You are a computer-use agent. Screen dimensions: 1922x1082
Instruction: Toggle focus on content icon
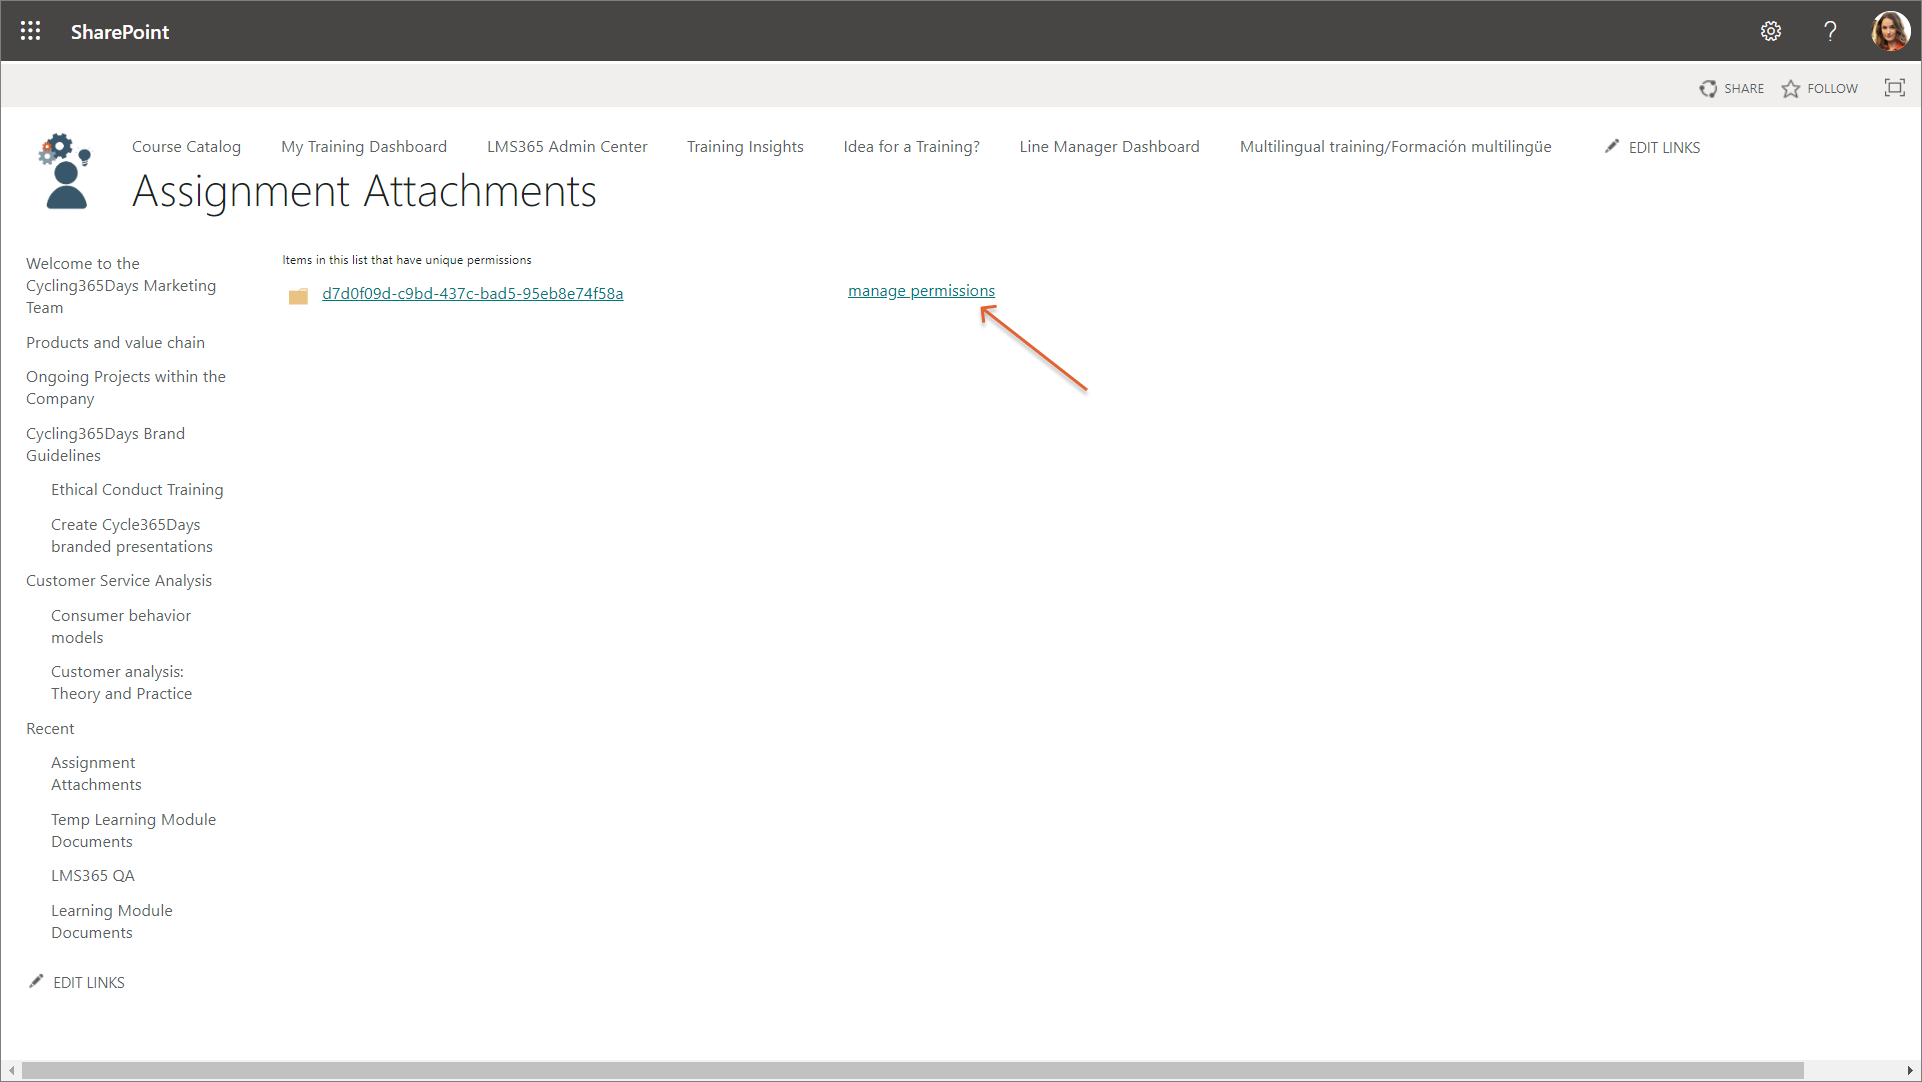point(1894,88)
